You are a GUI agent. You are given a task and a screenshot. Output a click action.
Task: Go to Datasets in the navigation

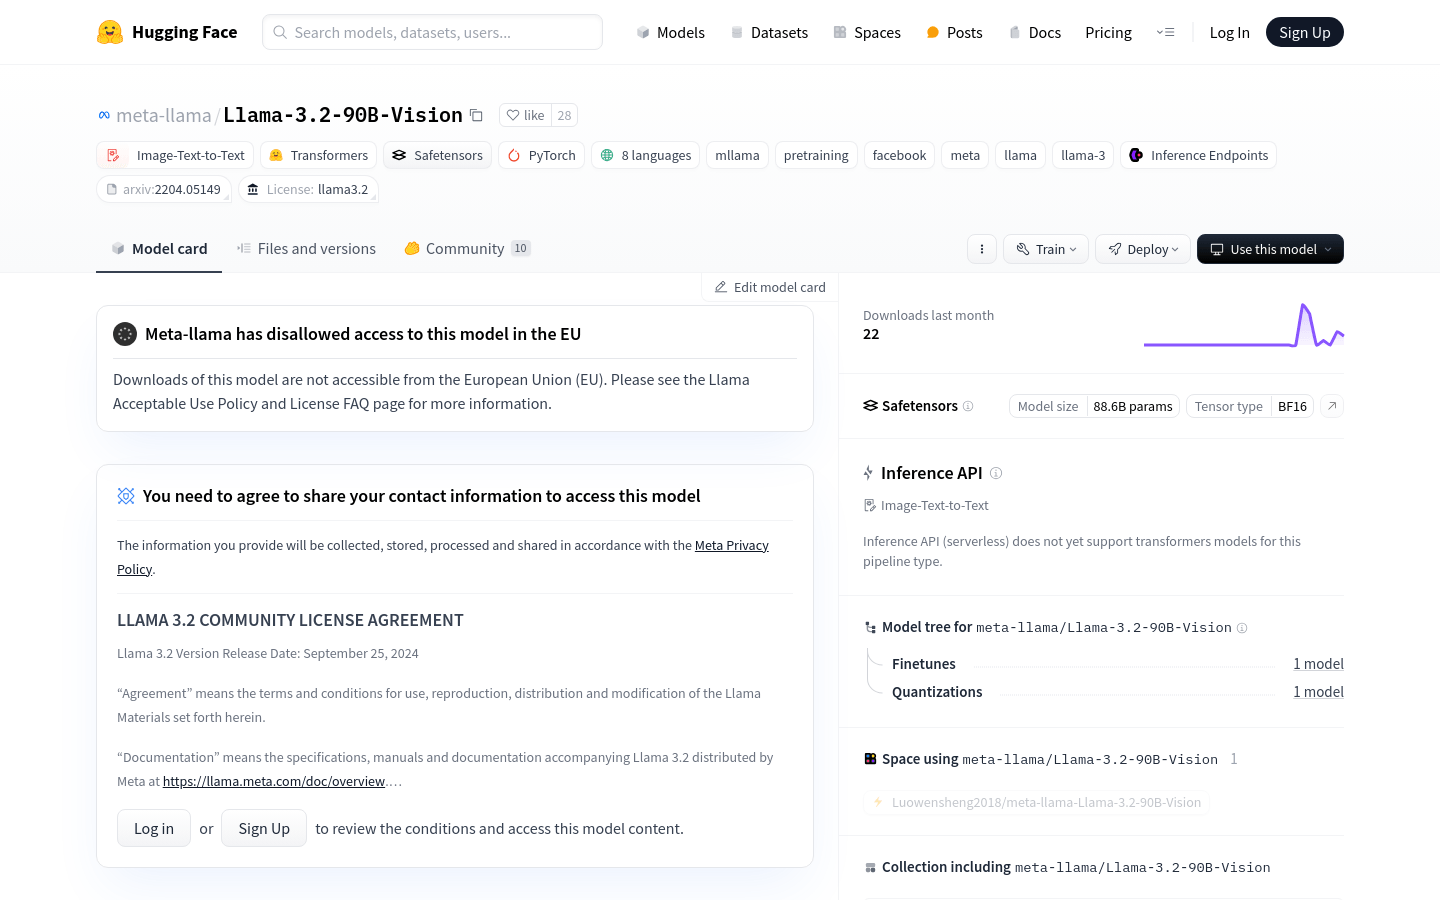768,32
